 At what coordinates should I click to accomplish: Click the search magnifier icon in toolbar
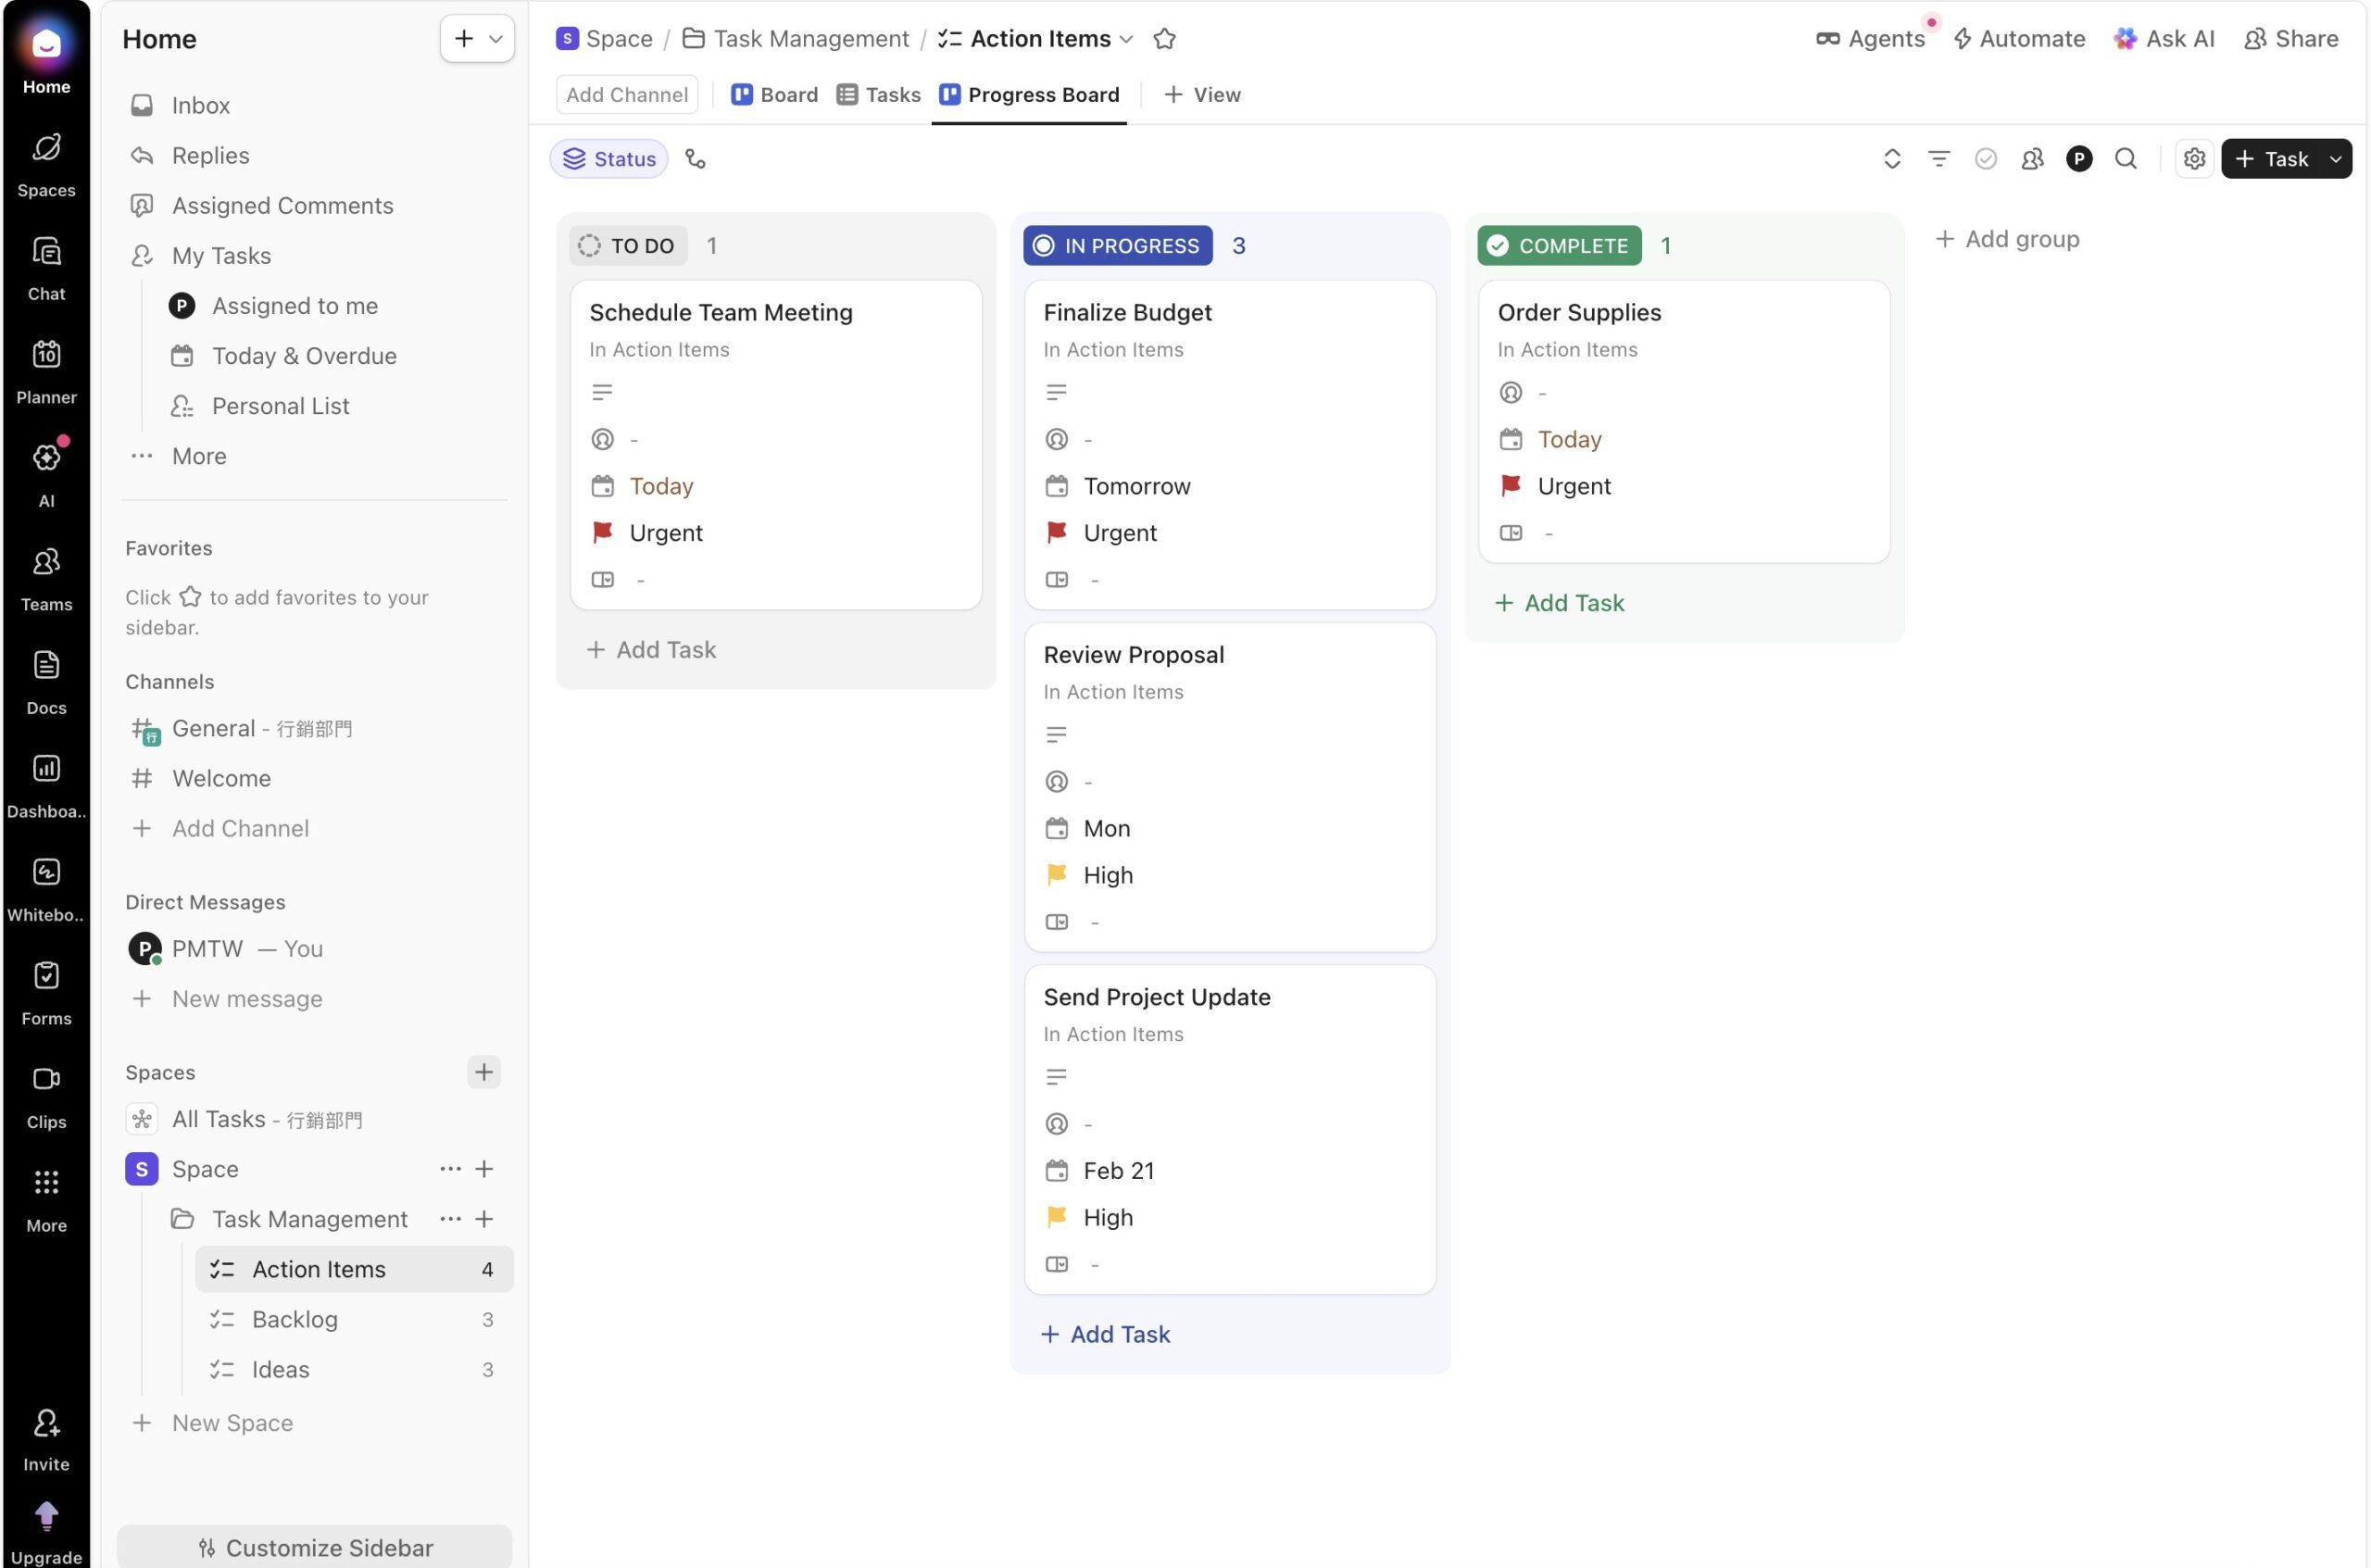click(2125, 158)
